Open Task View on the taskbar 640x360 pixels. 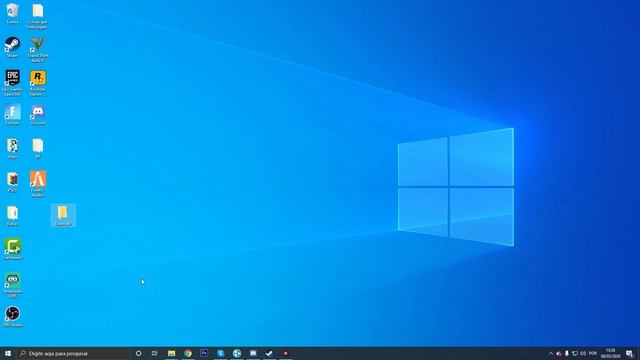155,353
